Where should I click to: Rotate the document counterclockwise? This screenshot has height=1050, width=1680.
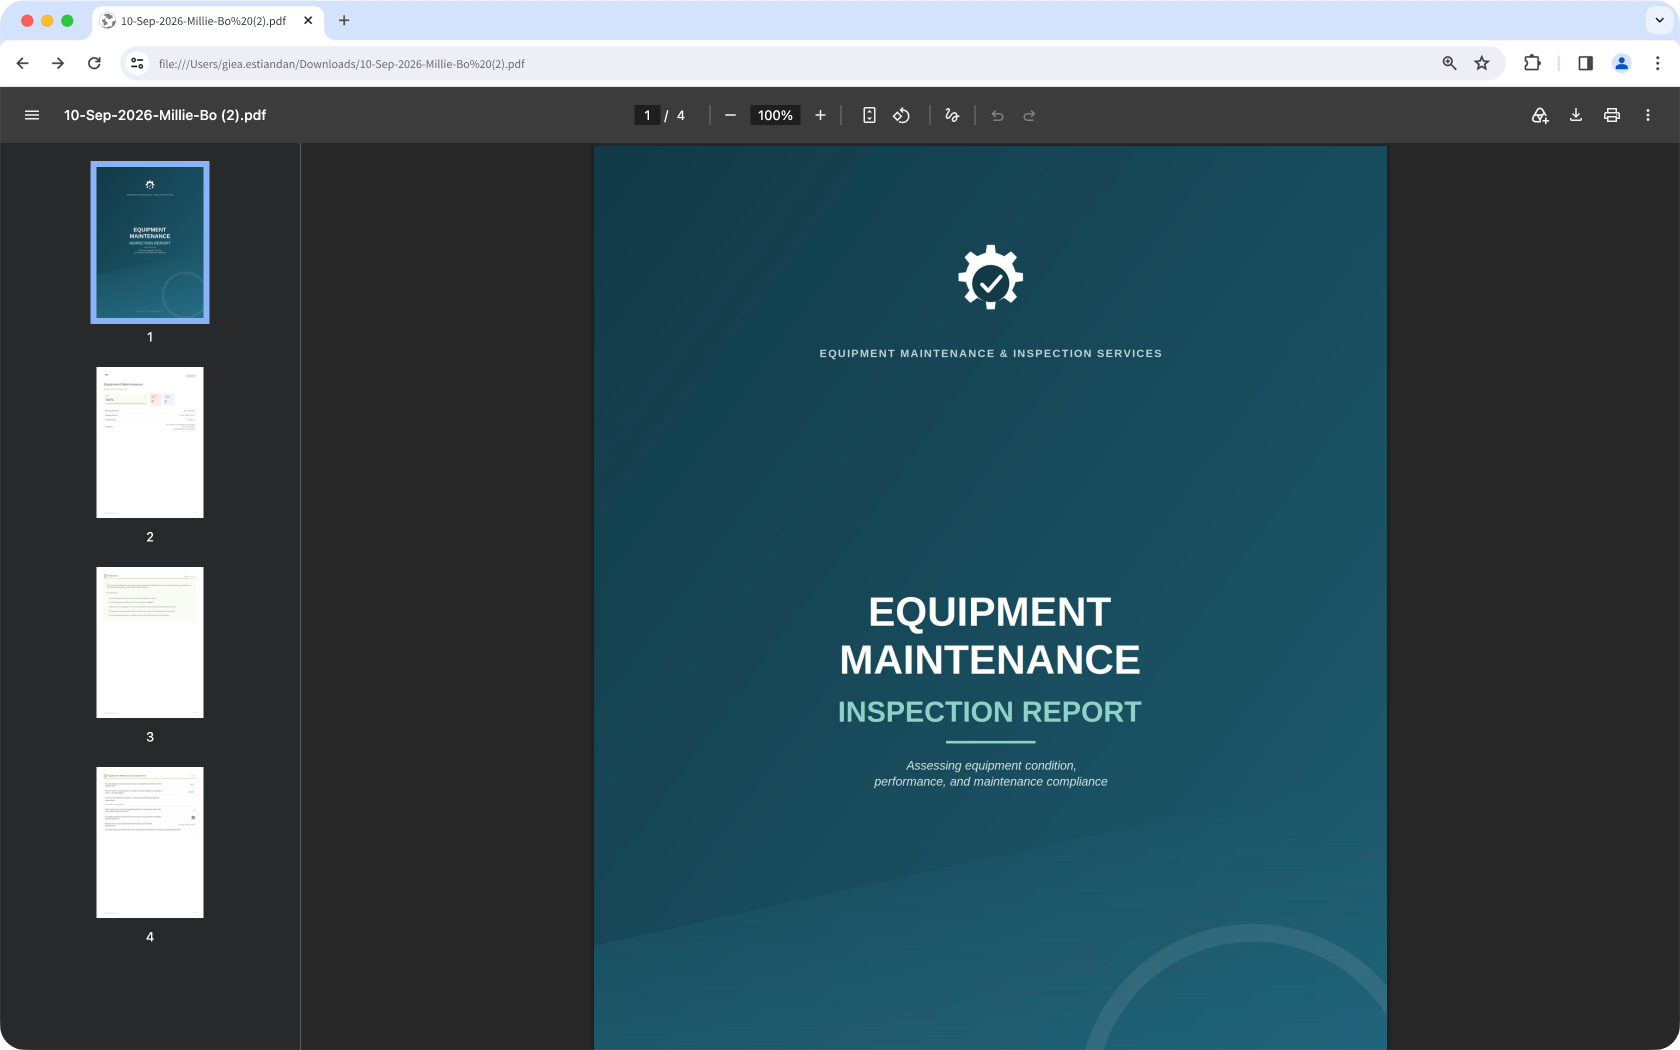coord(901,115)
